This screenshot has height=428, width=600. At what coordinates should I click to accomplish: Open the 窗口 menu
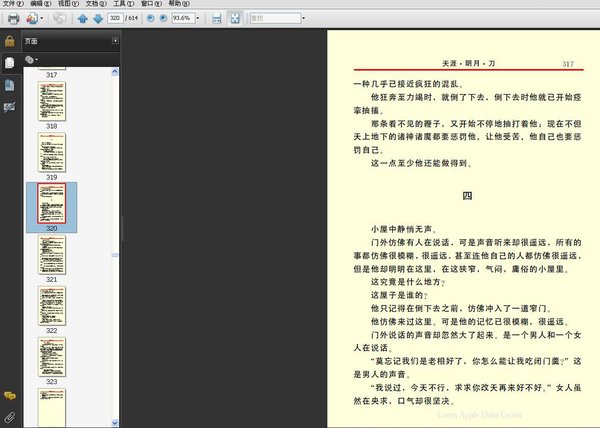coord(151,3)
